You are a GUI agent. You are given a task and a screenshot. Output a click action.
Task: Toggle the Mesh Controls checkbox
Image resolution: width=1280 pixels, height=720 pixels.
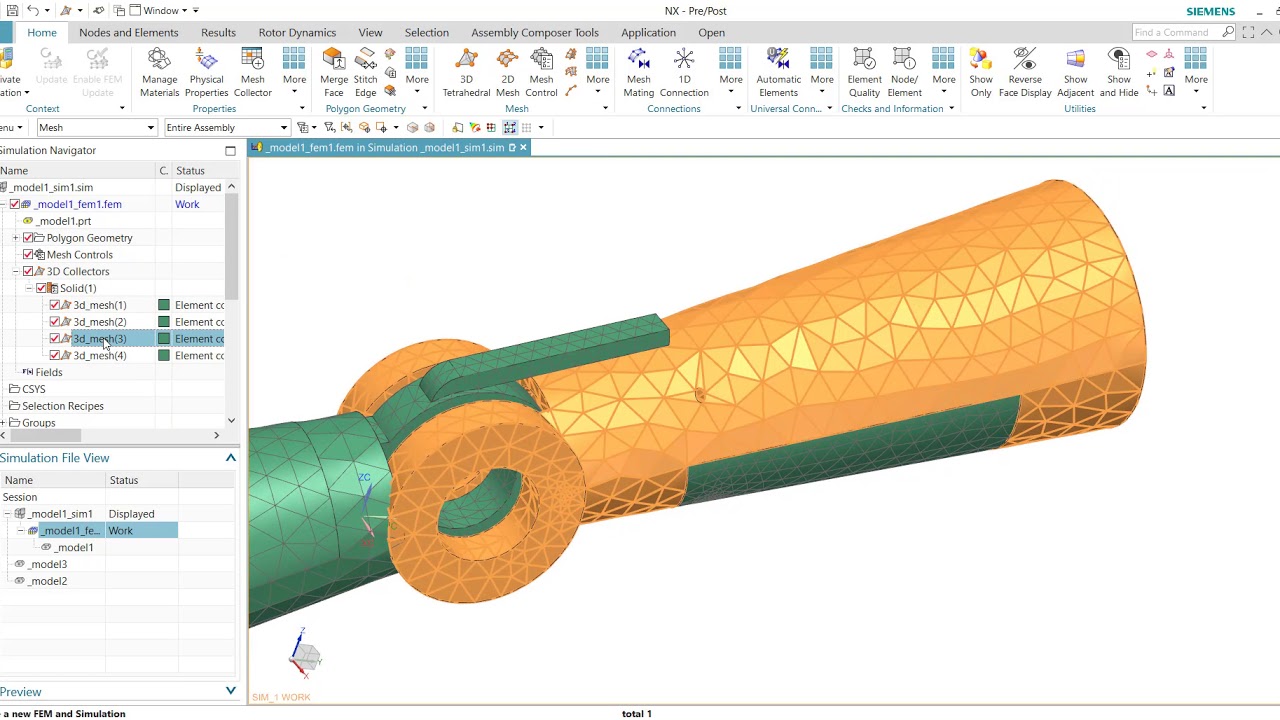[x=28, y=254]
